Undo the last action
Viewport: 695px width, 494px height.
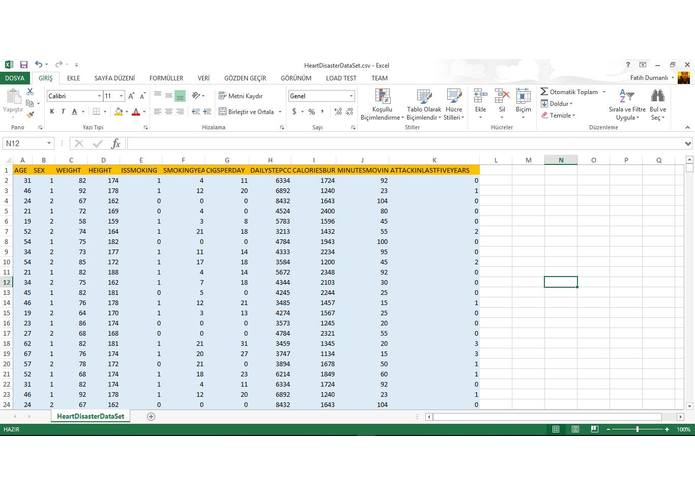(39, 65)
